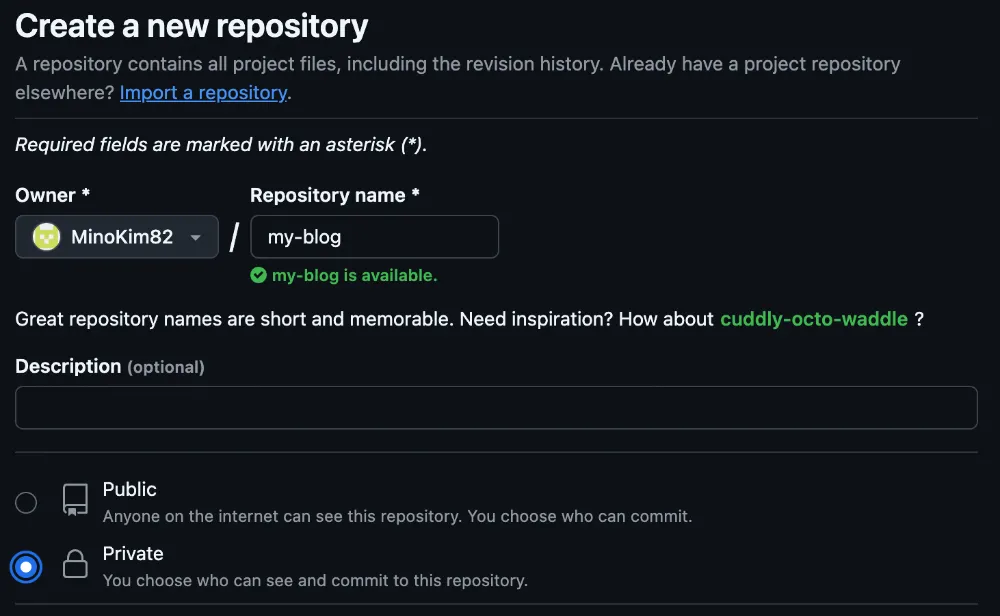Screen dimensions: 1000x616
Task: Click the slash separator between owner and name
Action: point(234,237)
